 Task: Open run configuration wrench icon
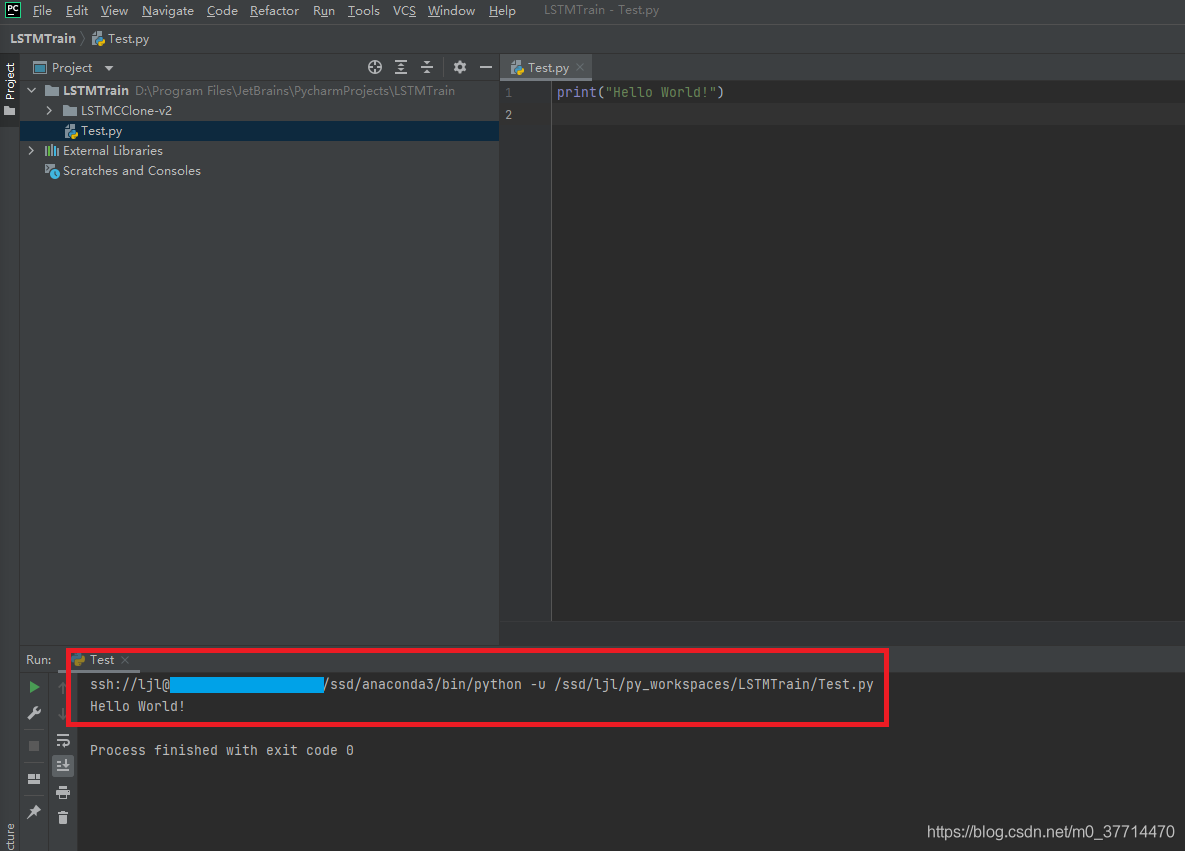[34, 714]
